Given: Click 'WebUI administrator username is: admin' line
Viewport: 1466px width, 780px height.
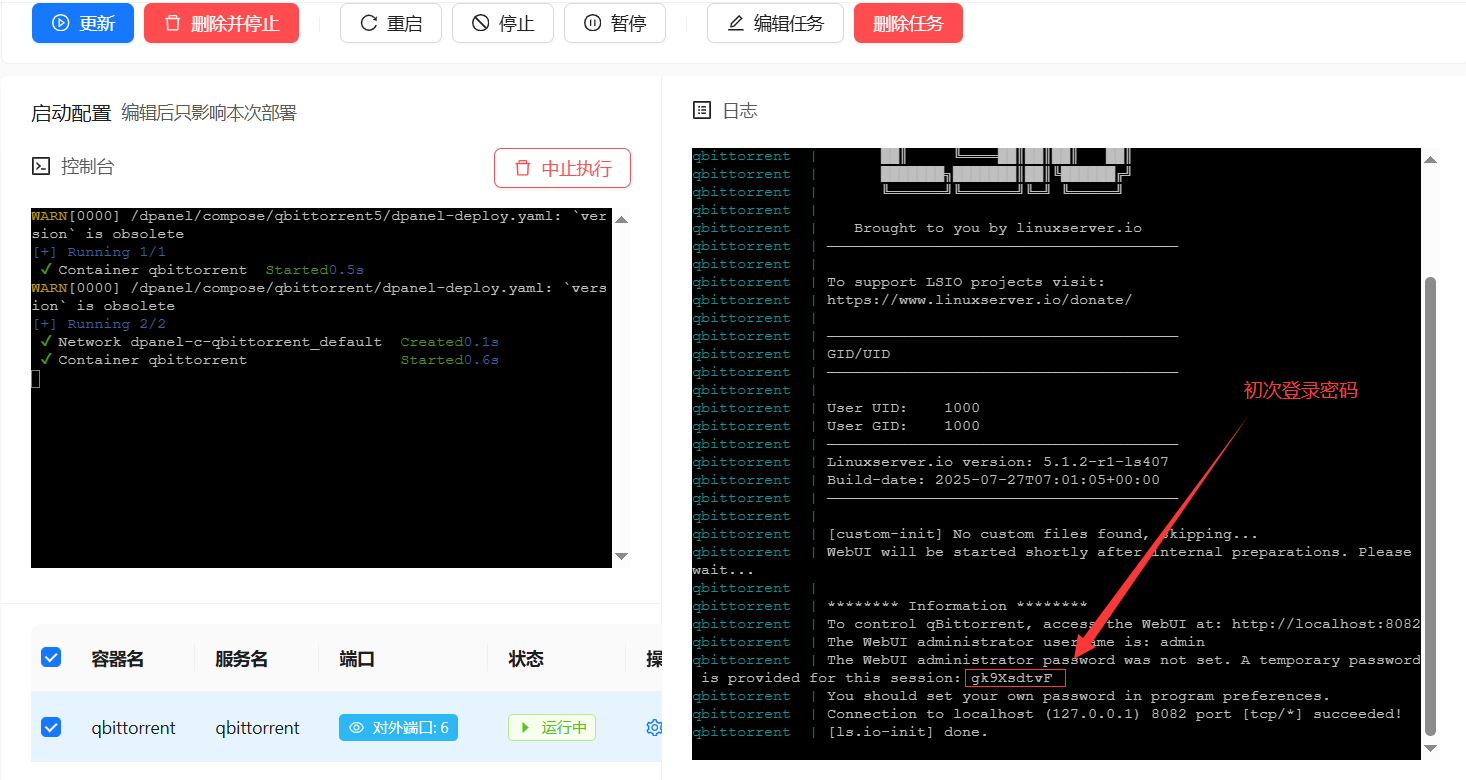Looking at the screenshot, I should click(1015, 642).
